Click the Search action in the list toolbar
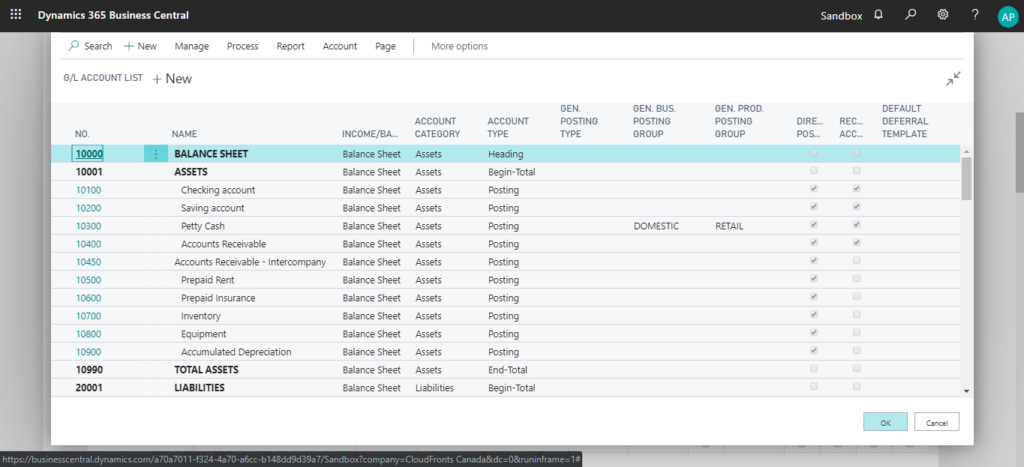 click(90, 46)
